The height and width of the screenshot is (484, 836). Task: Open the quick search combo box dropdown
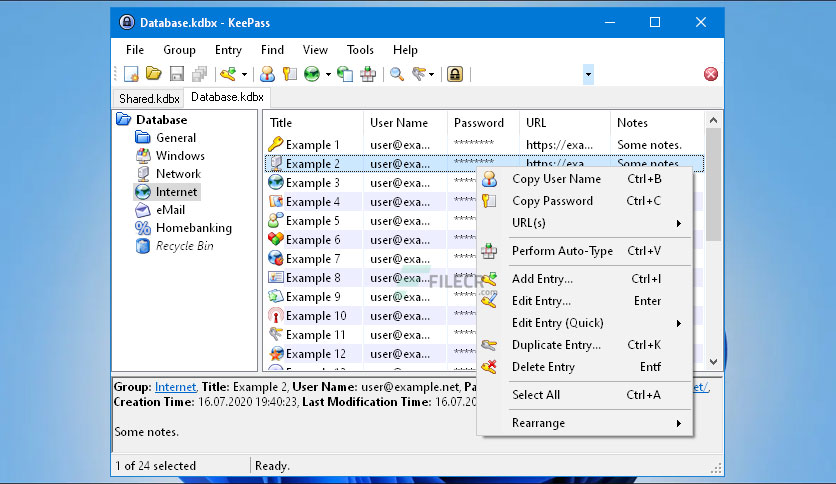click(x=588, y=74)
